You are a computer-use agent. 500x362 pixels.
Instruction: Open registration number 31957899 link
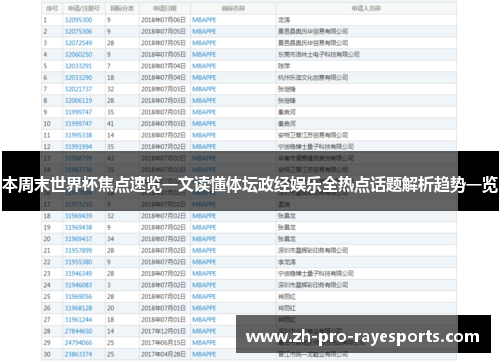point(78,250)
